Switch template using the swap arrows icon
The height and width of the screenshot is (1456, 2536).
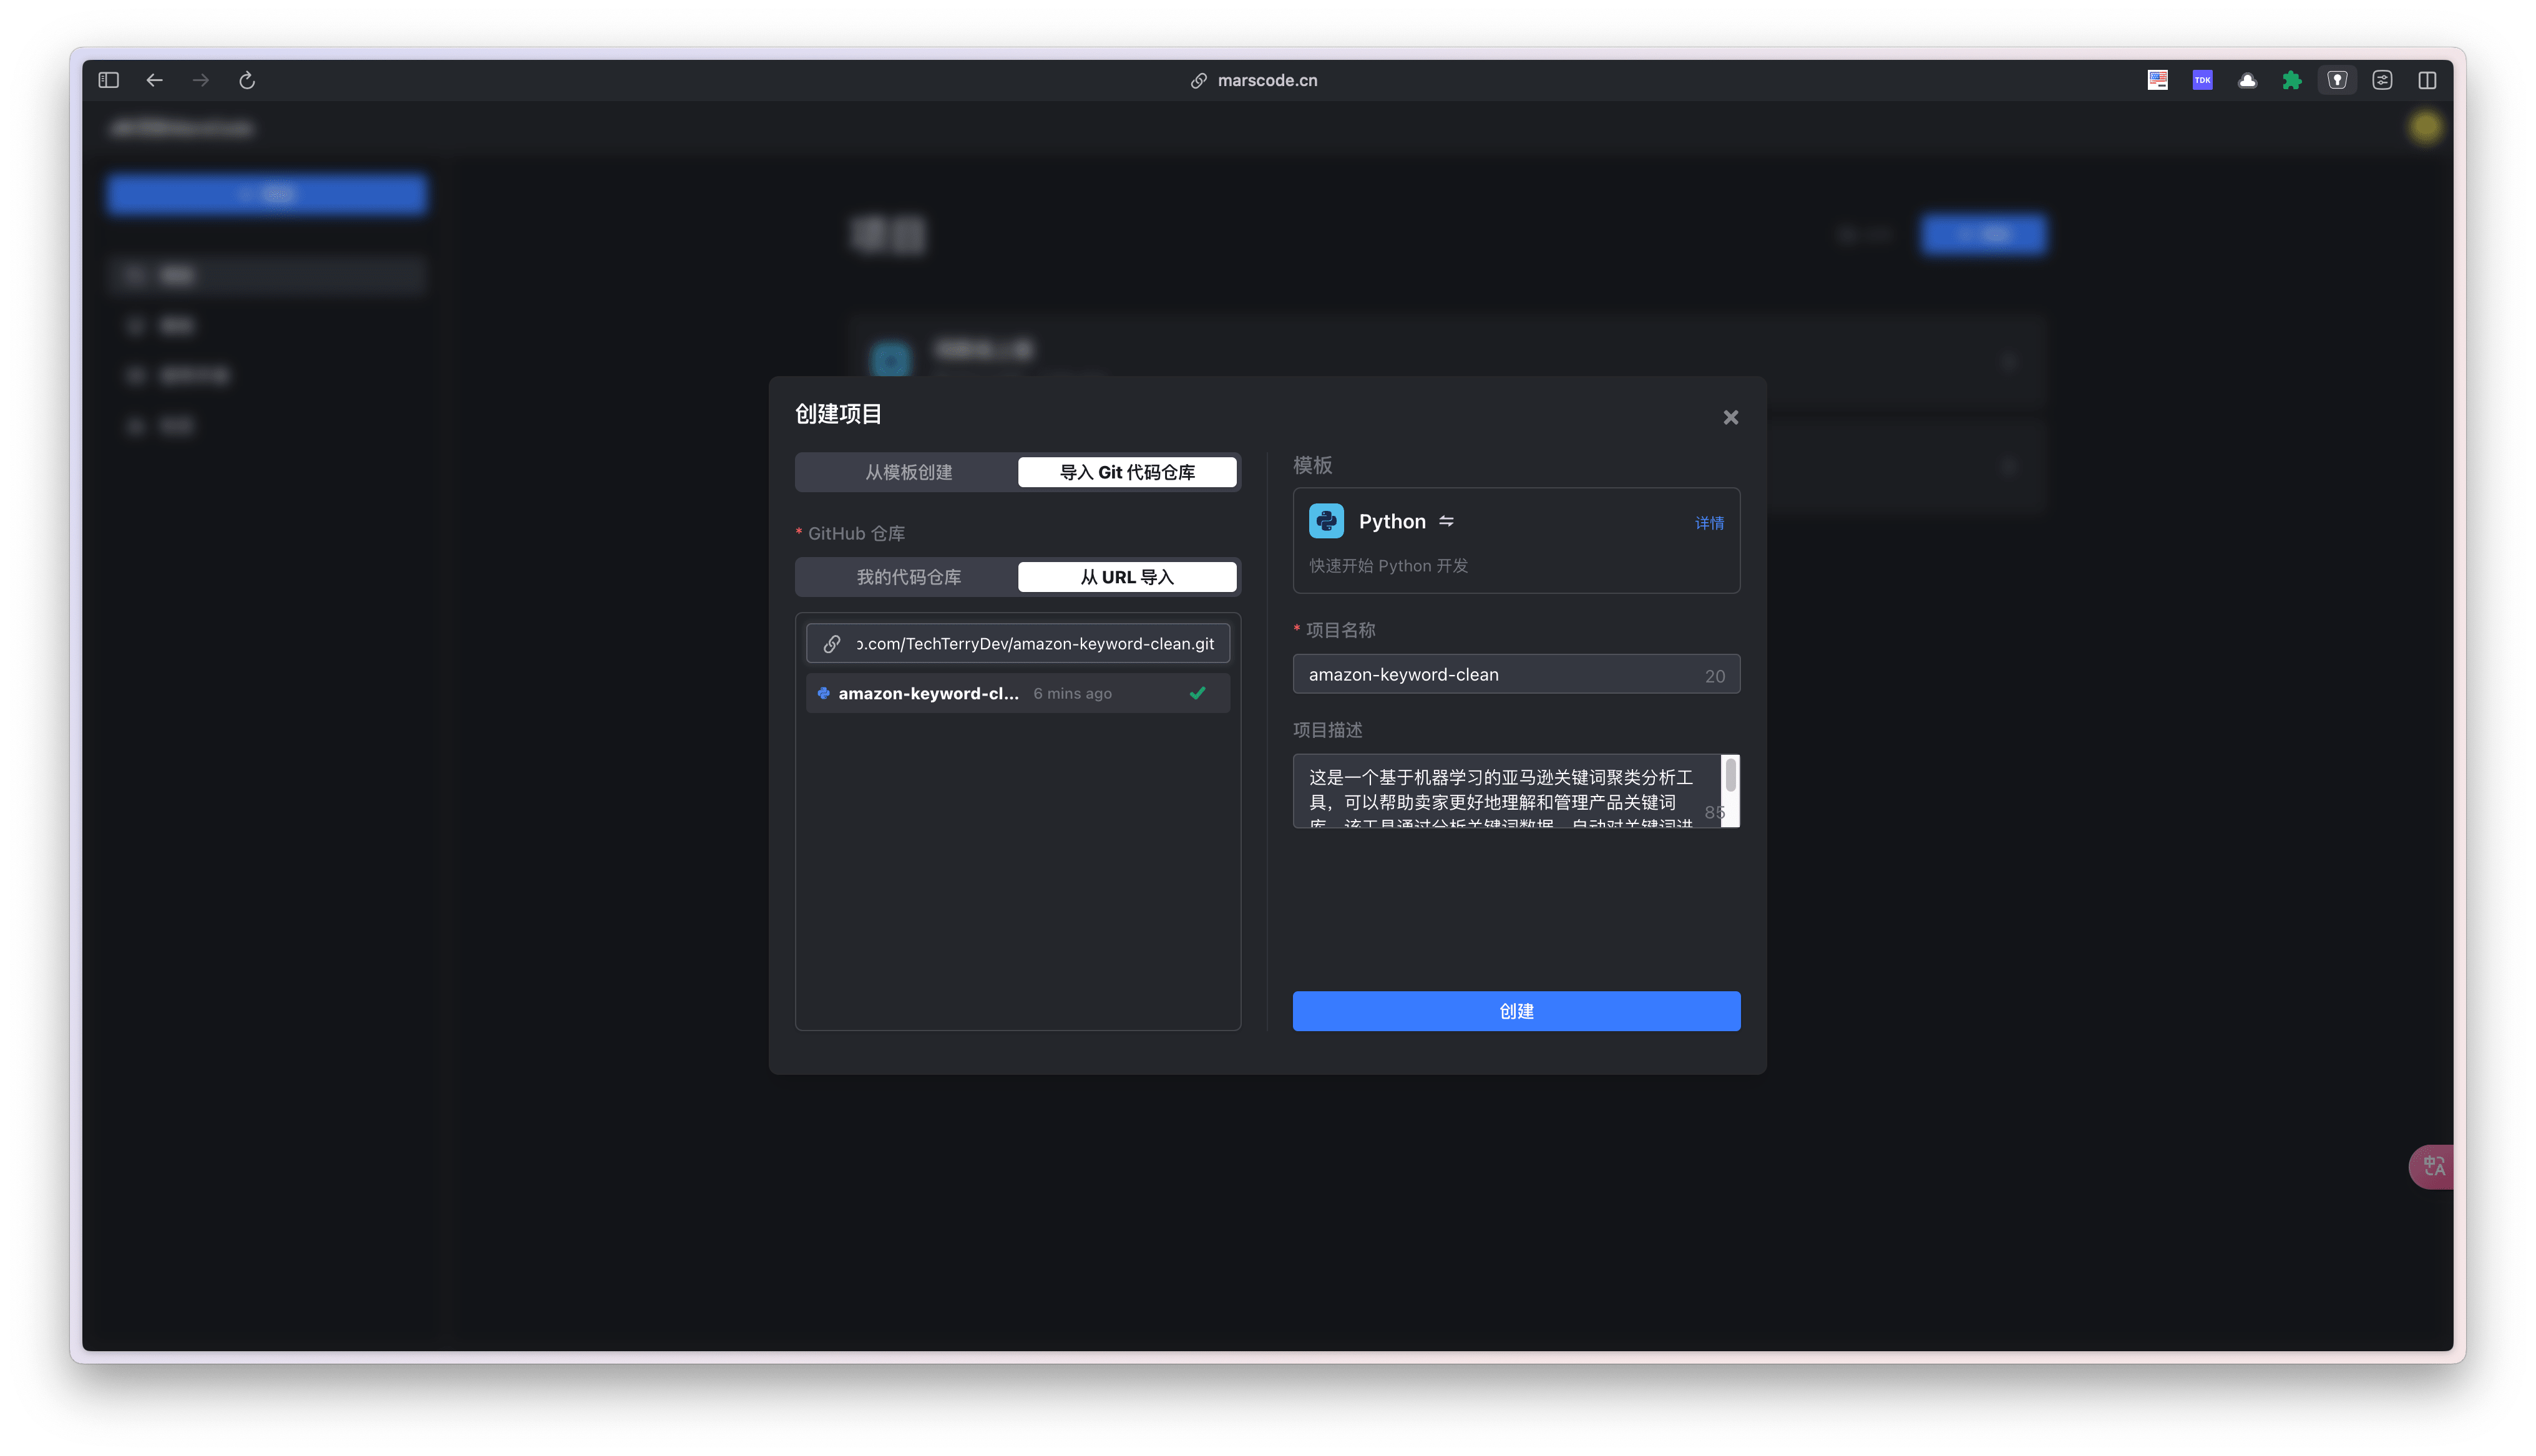coord(1446,521)
